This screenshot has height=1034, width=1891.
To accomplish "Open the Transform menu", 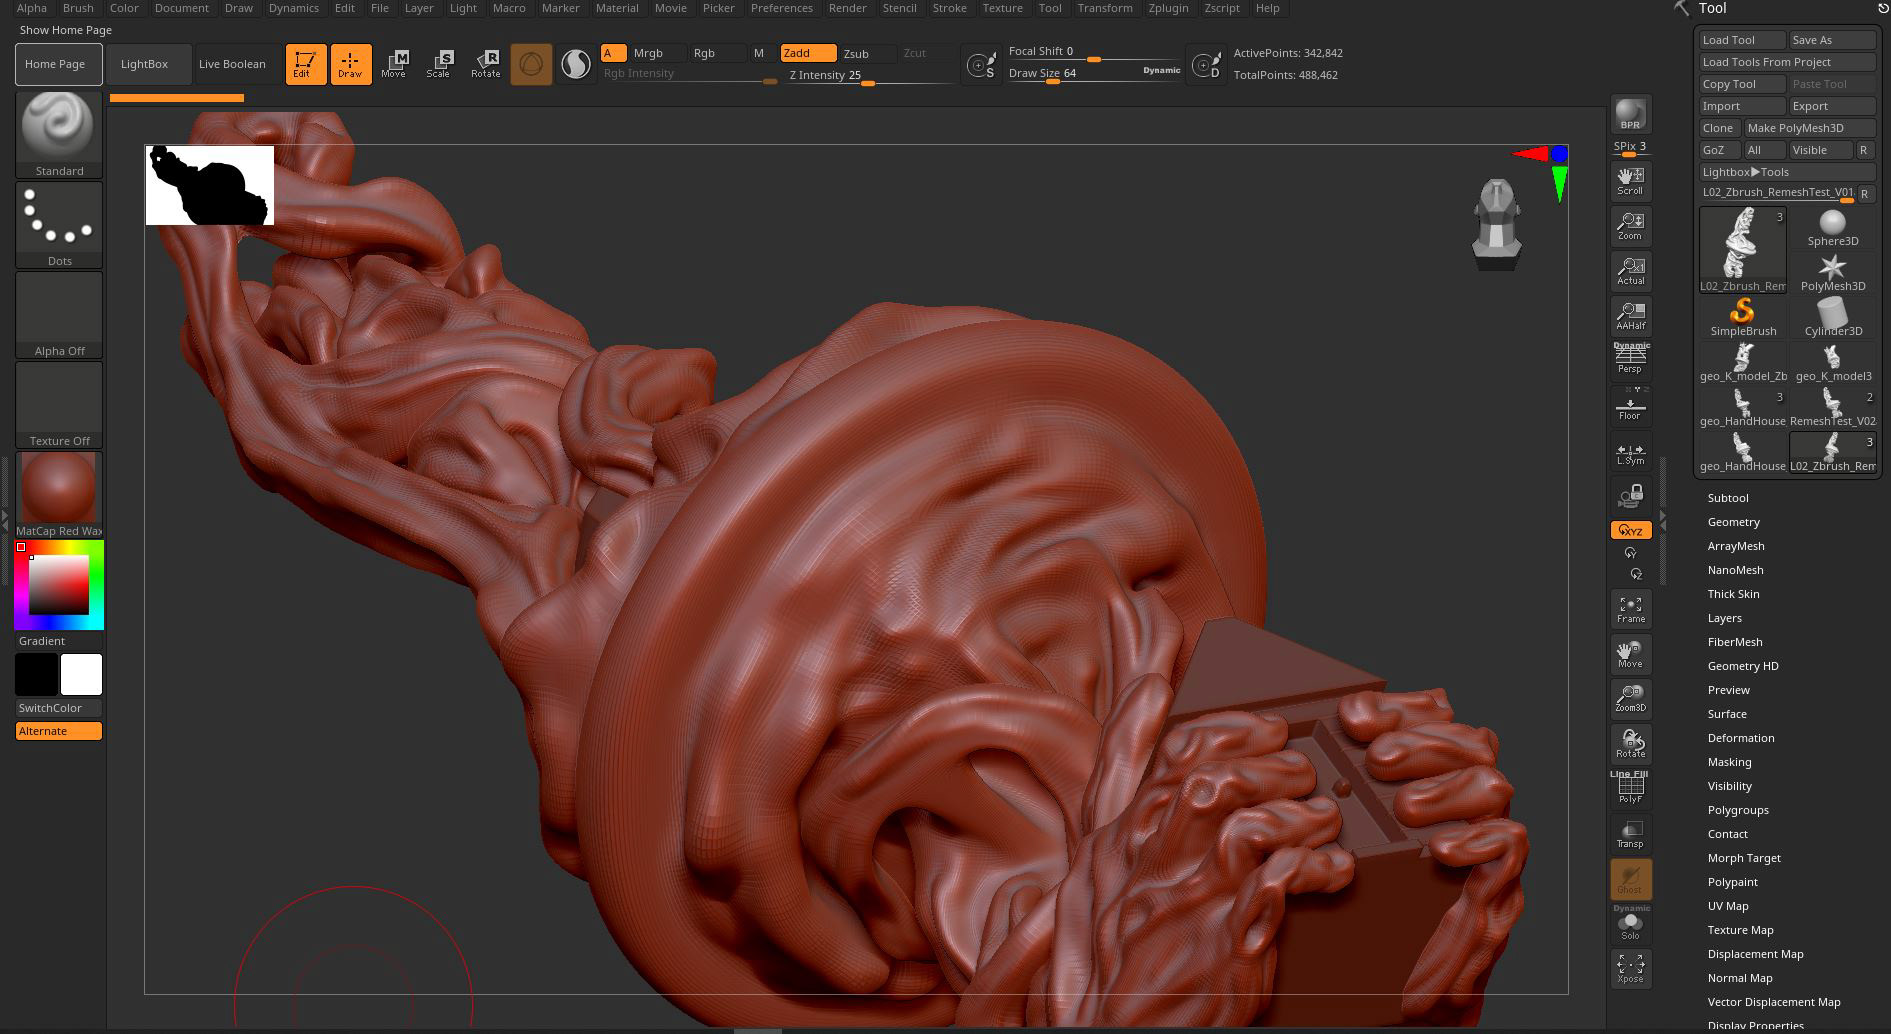I will [1104, 8].
